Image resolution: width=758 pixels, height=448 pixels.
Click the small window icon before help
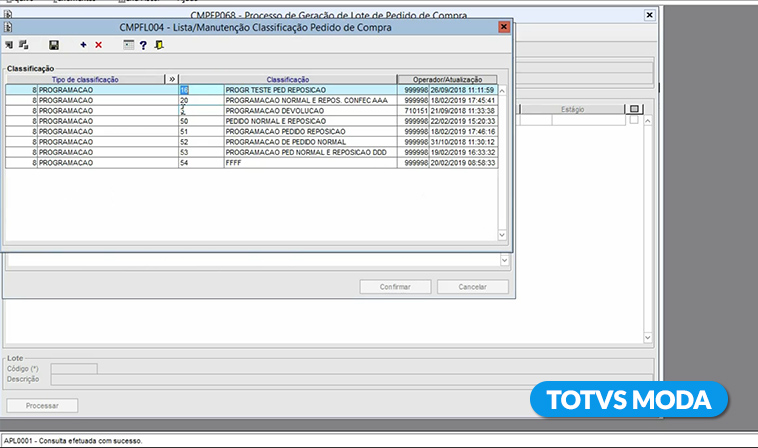coord(128,45)
